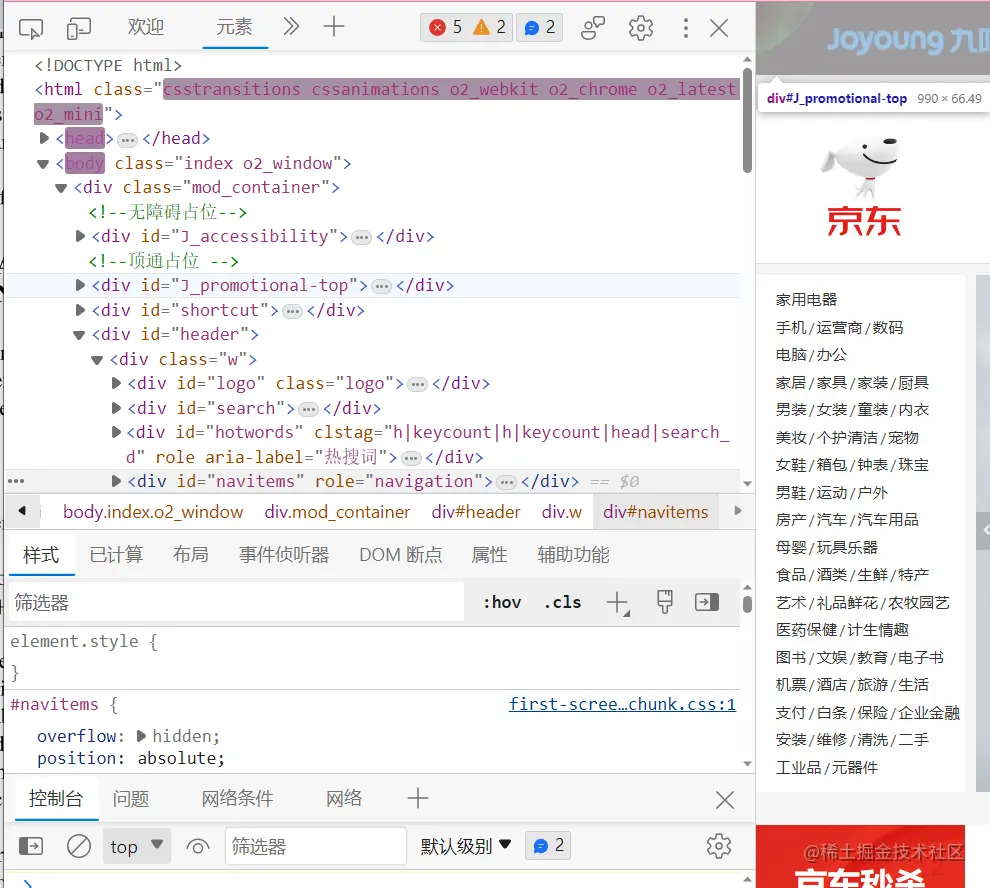The width and height of the screenshot is (990, 888).
Task: Expand the shortcut div node
Action: tap(80, 310)
